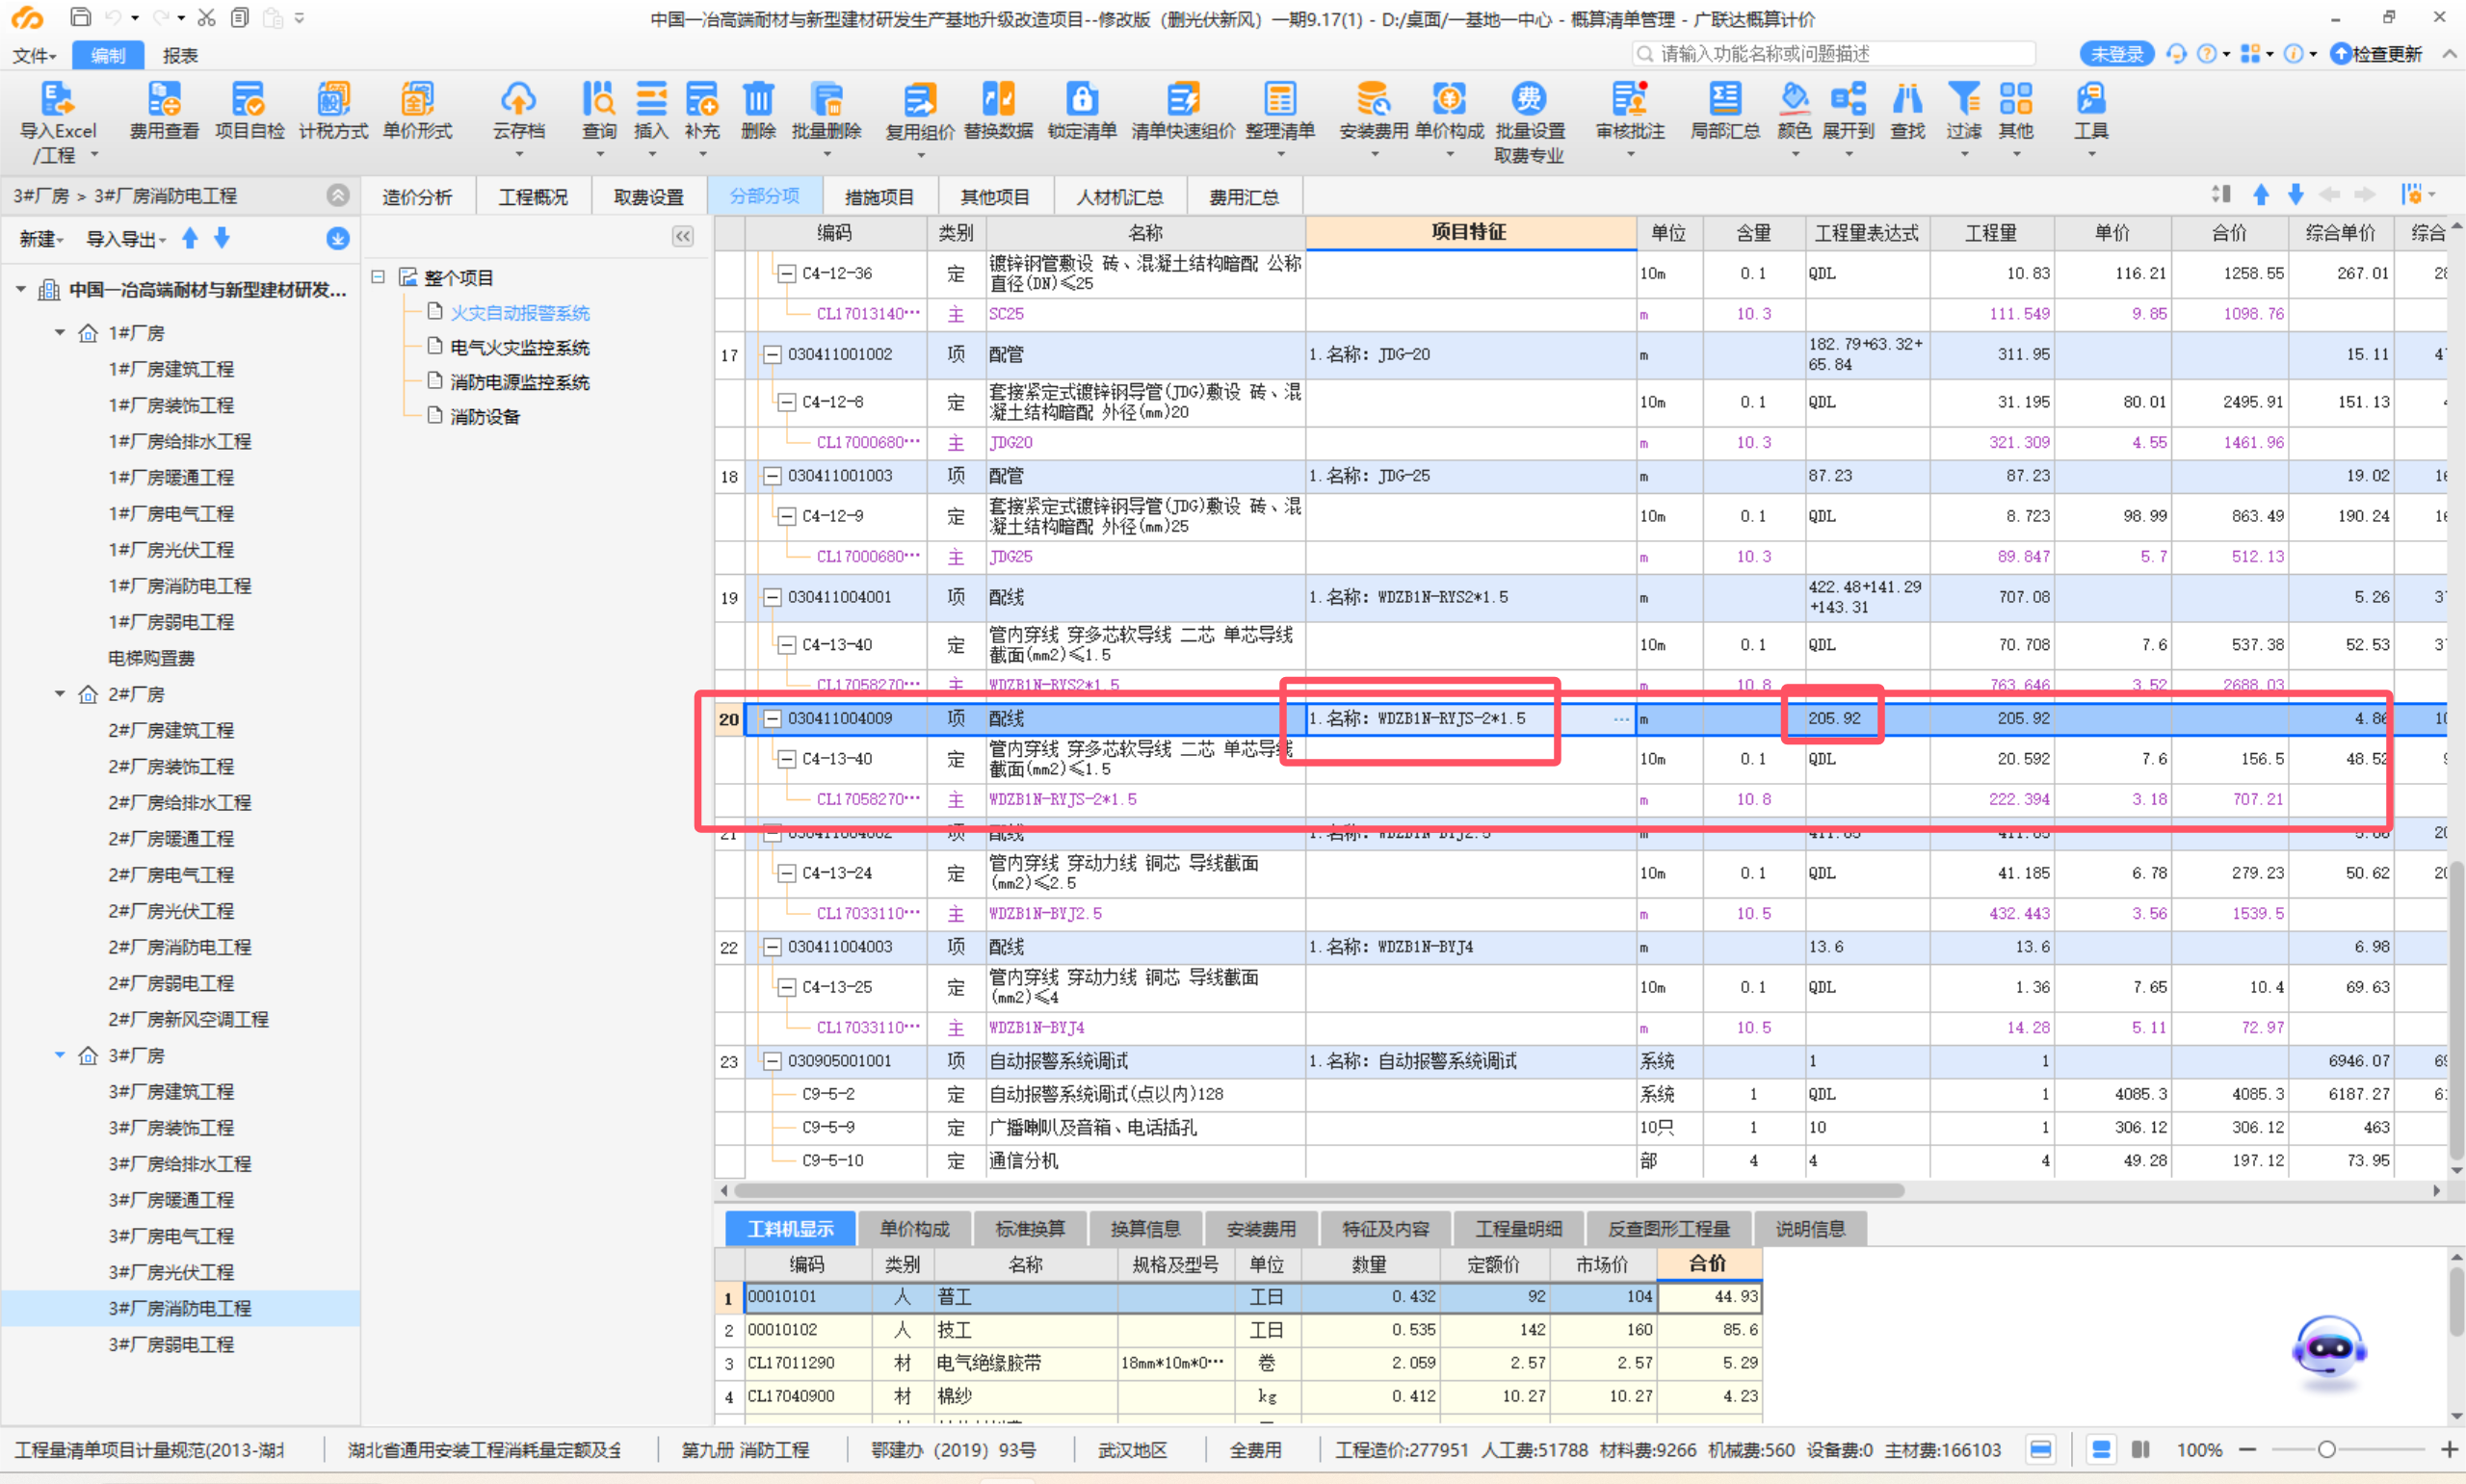Click the 云存档 cloud save icon
Viewport: 2466px width, 1484px height.
(518, 100)
